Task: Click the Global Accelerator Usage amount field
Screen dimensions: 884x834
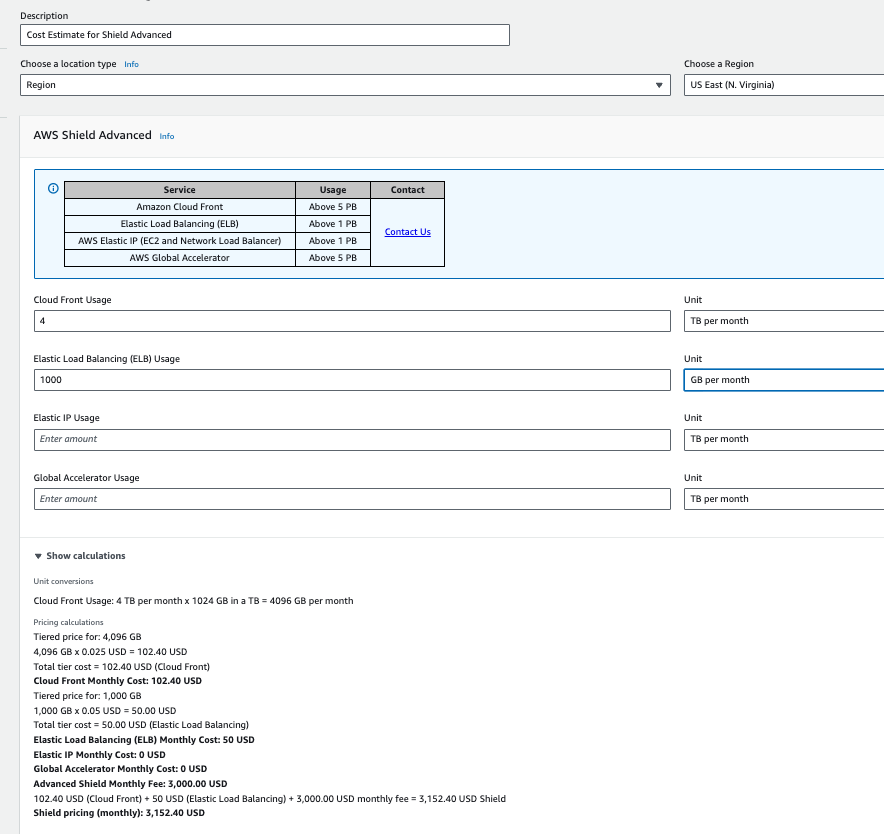Action: pos(352,499)
